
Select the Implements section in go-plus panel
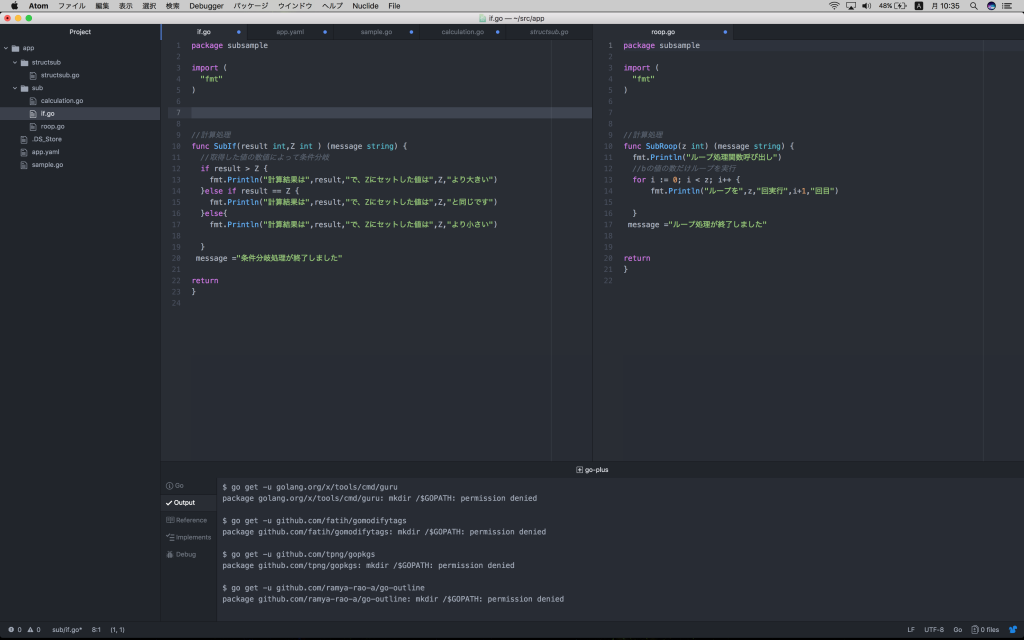[x=189, y=537]
